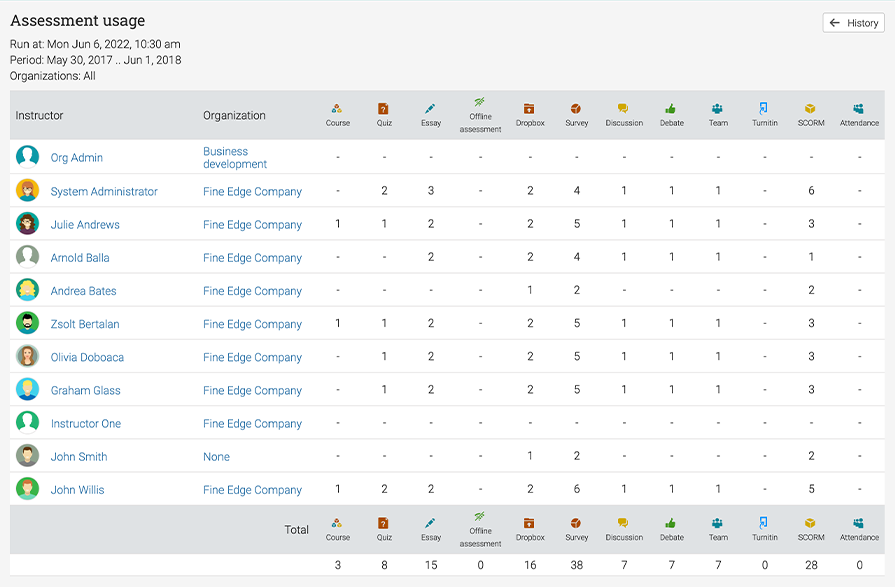This screenshot has height=587, width=895.
Task: Select the Team column icon
Action: pos(718,108)
